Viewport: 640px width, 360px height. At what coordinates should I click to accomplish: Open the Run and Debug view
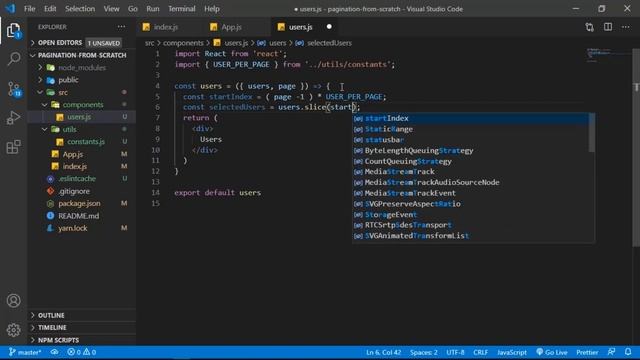click(x=13, y=118)
